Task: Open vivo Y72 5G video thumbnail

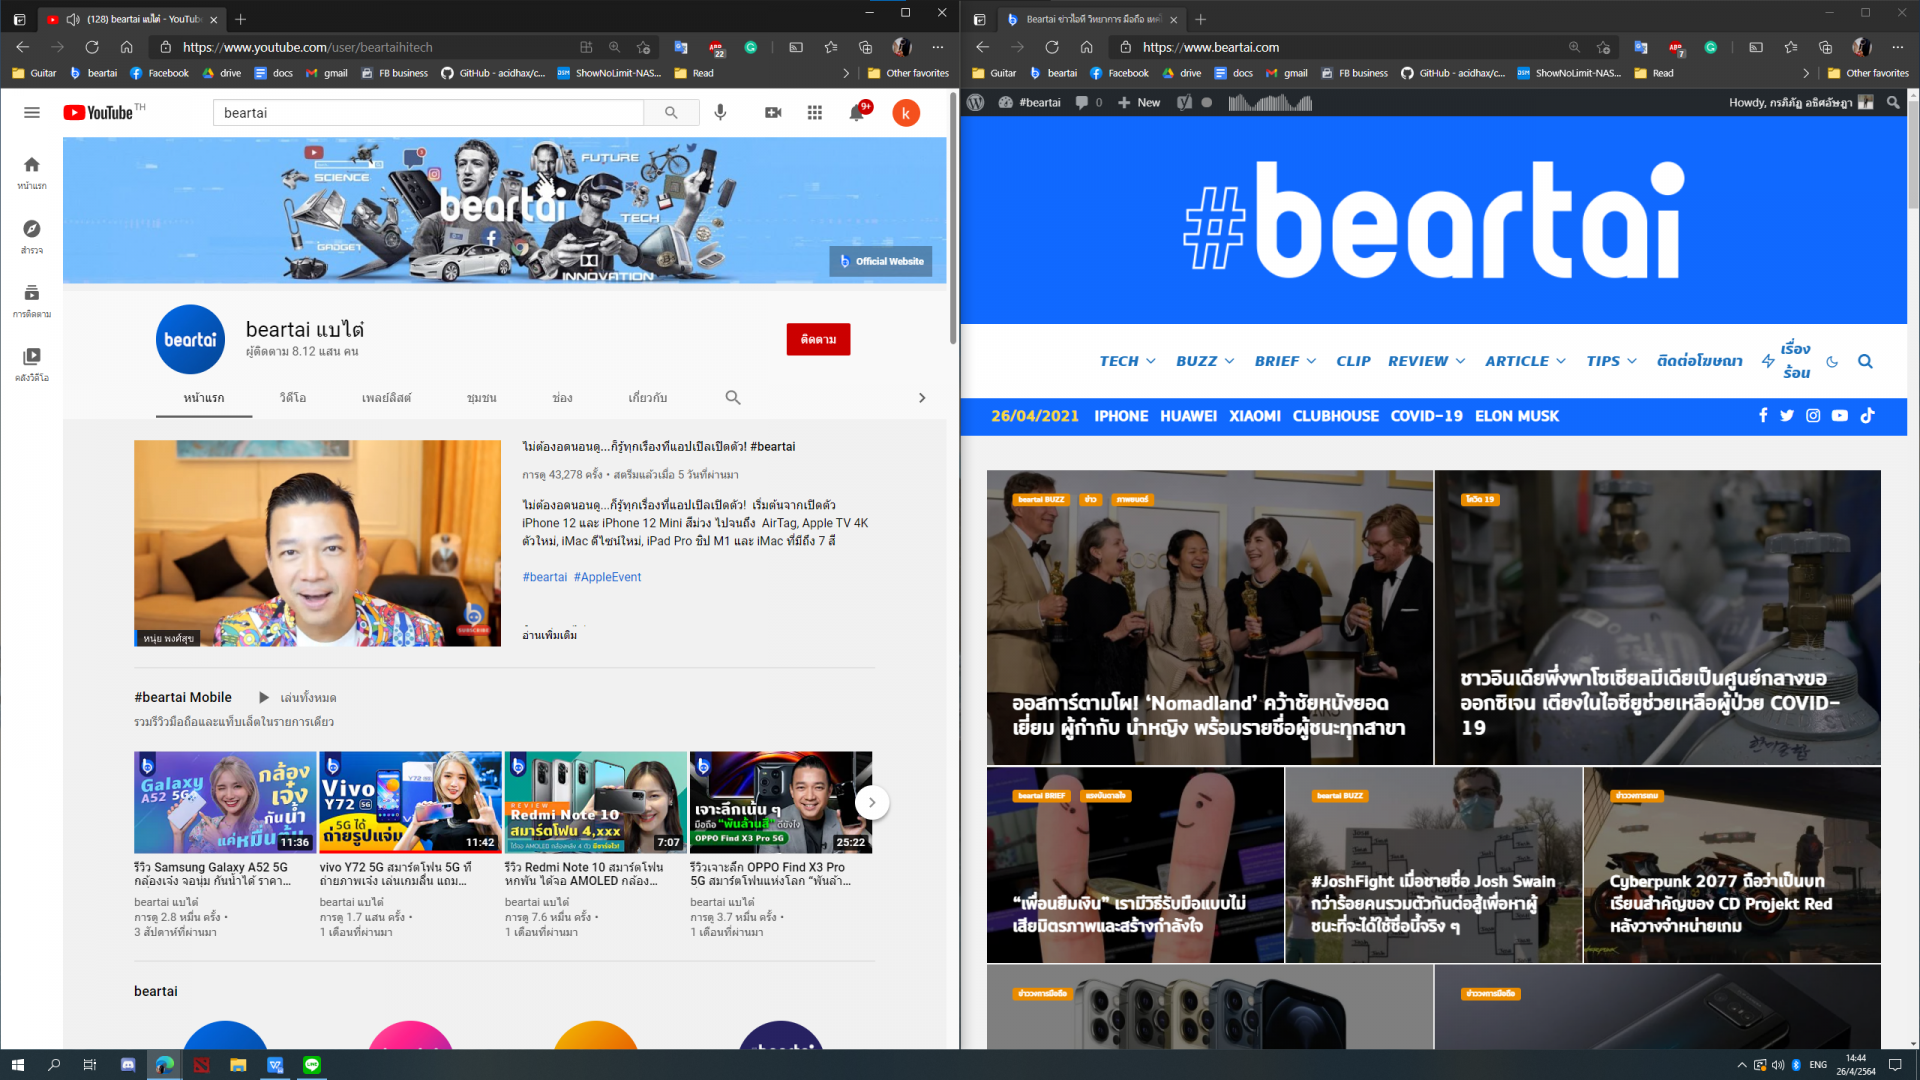Action: pos(410,802)
